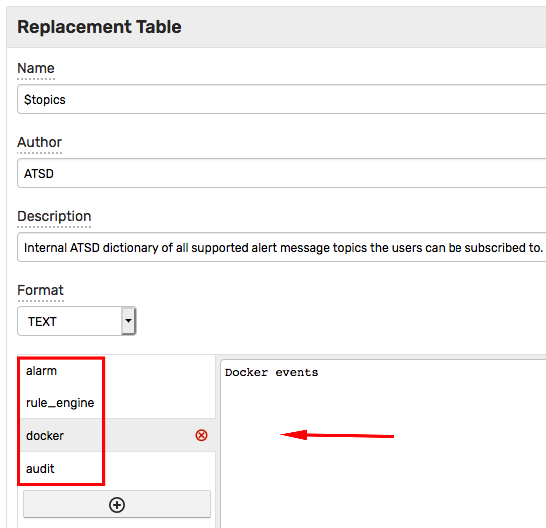Click into the Author field containing ATSD
This screenshot has height=528, width=546.
(281, 173)
